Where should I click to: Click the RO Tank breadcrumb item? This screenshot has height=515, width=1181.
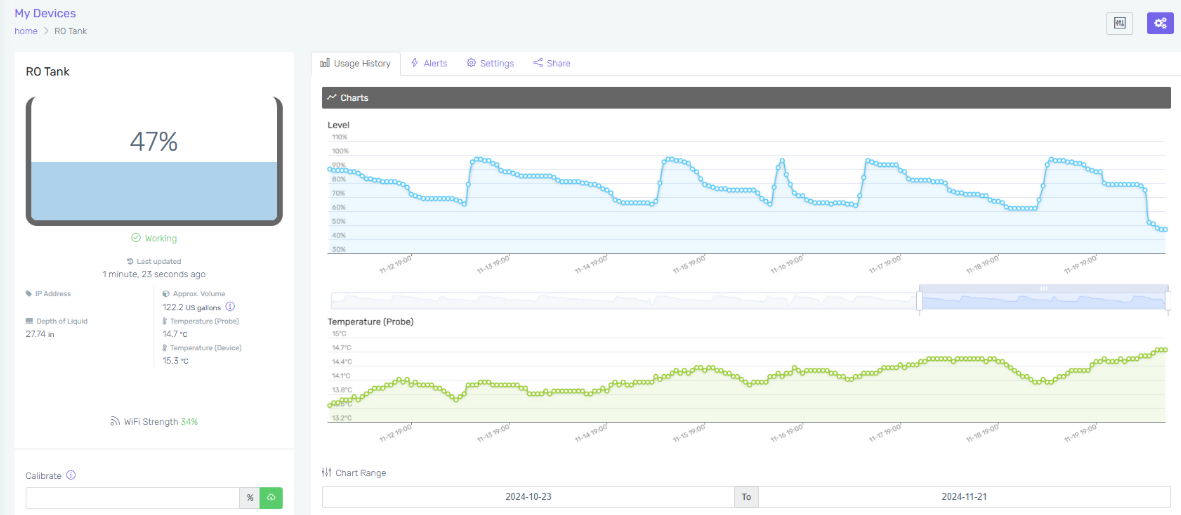click(x=71, y=31)
